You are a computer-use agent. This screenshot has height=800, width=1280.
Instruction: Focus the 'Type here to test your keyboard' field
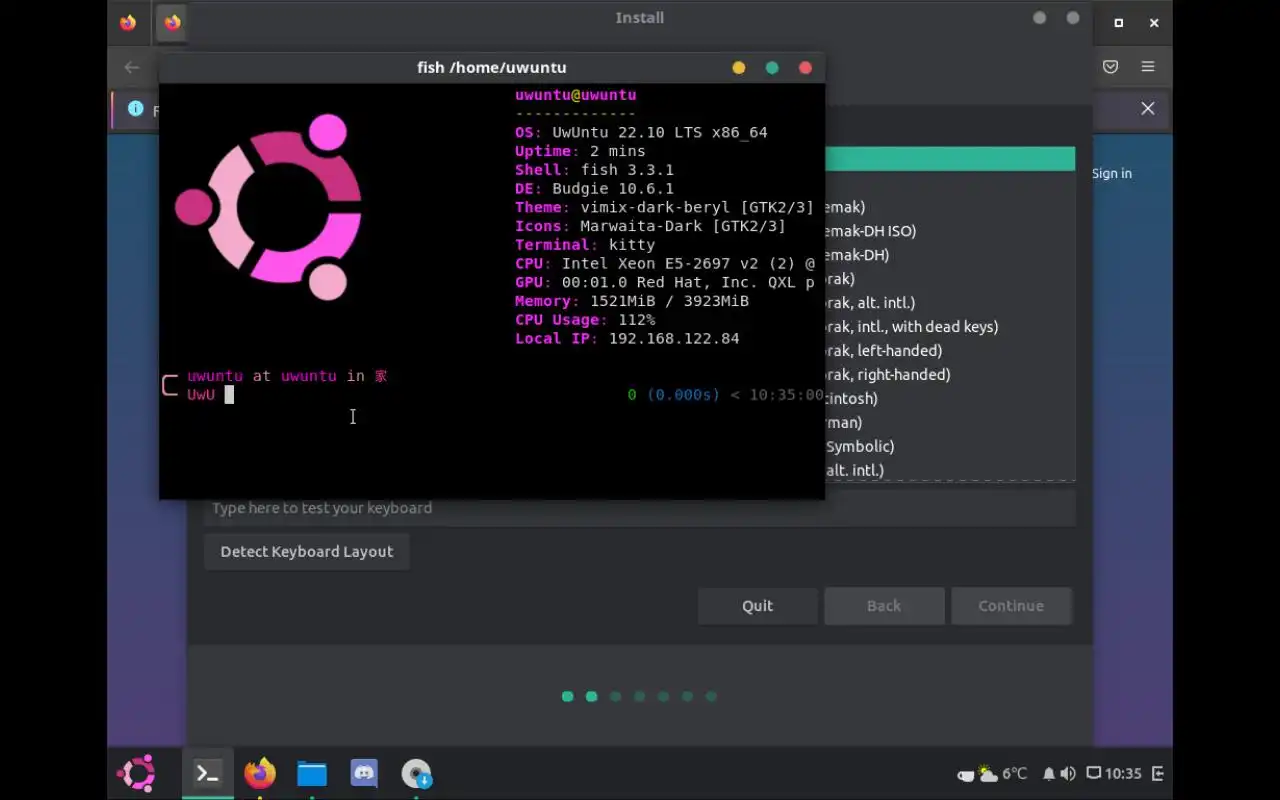640,508
